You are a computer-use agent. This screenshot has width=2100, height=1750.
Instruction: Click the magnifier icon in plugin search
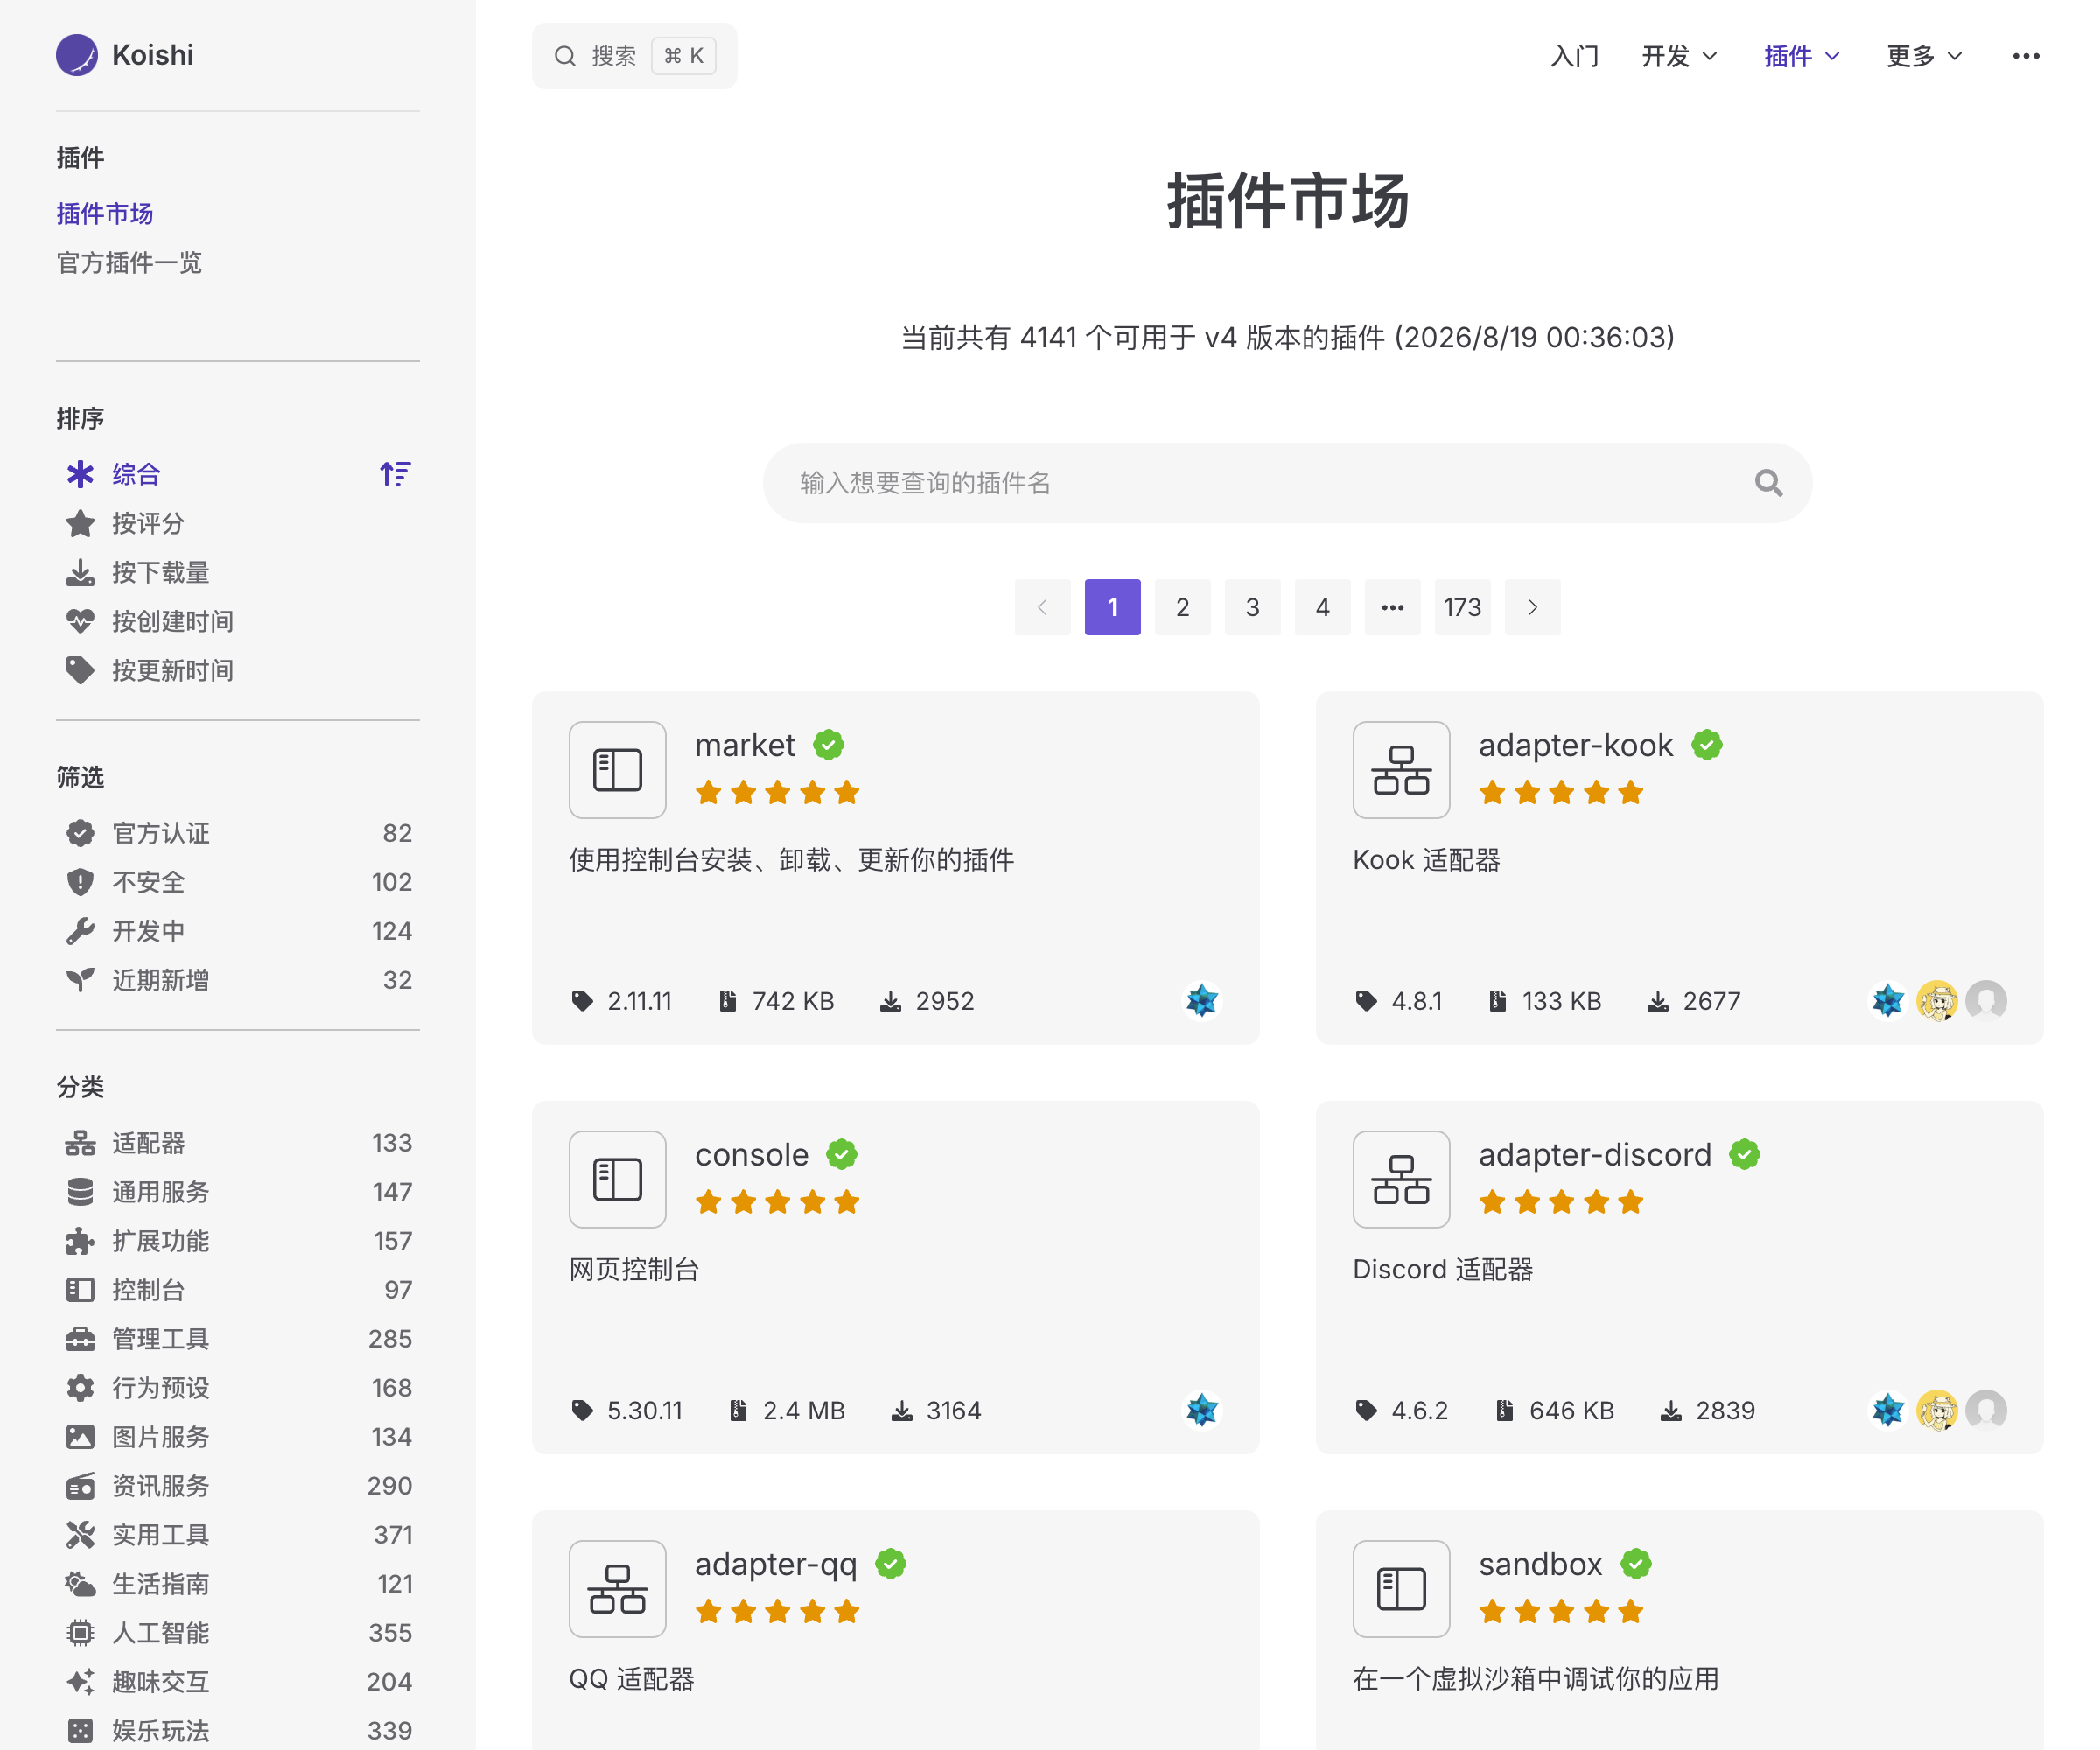1768,483
